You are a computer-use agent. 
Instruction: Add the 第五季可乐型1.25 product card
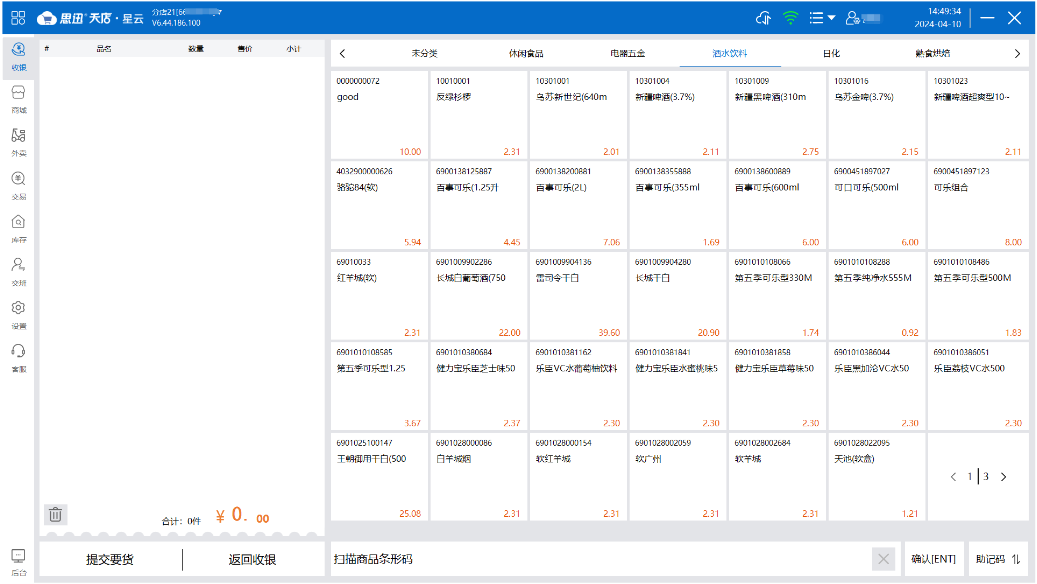379,387
